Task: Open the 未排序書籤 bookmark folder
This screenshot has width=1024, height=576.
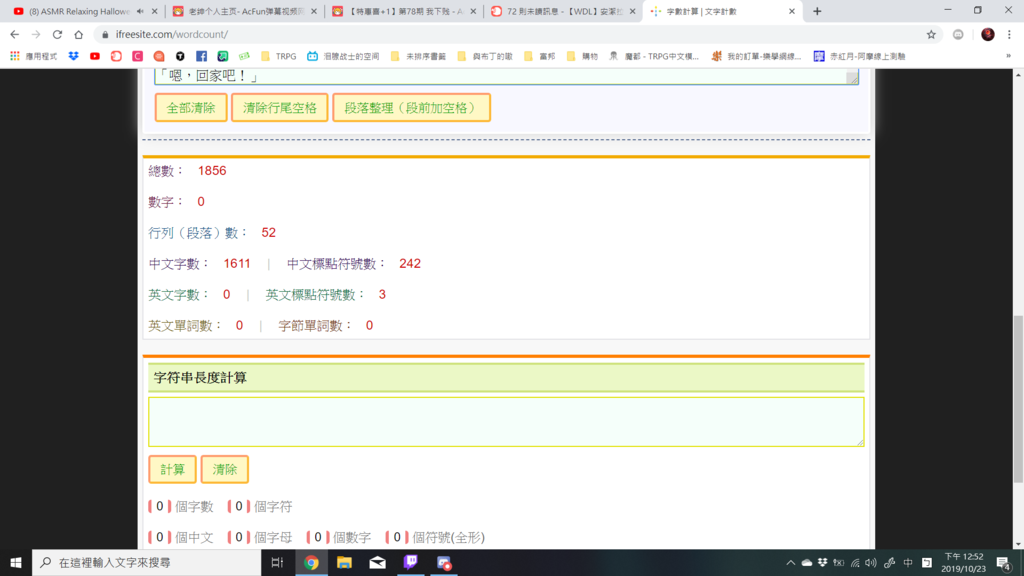Action: pyautogui.click(x=418, y=56)
